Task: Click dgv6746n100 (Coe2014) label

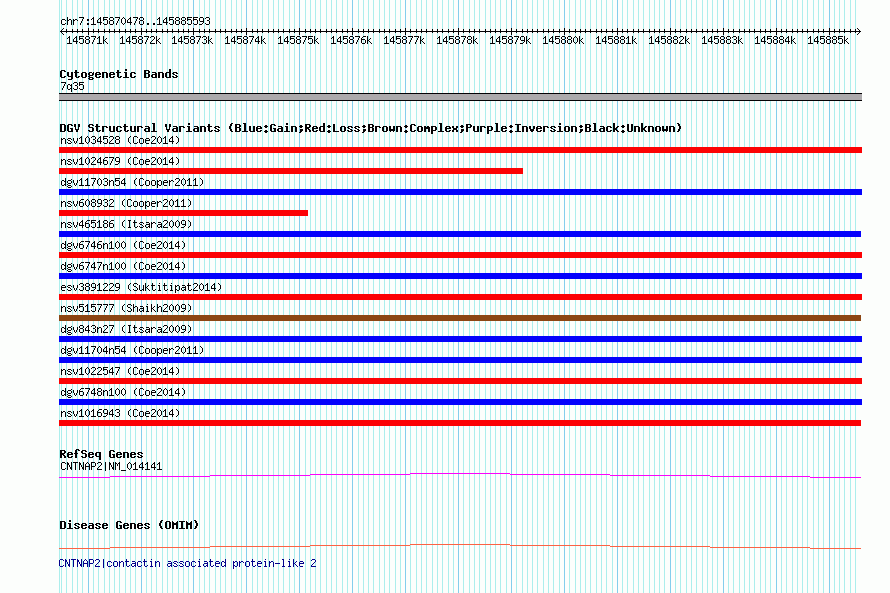Action: pyautogui.click(x=123, y=245)
